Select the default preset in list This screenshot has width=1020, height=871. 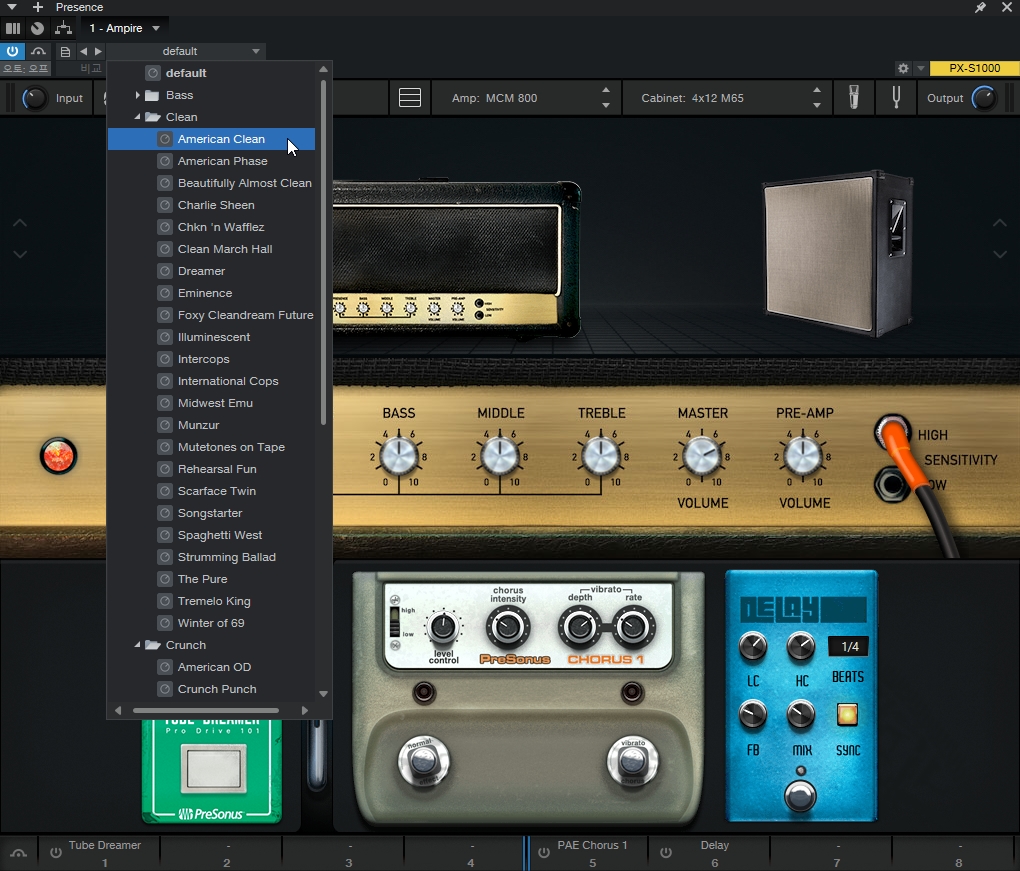click(x=211, y=73)
